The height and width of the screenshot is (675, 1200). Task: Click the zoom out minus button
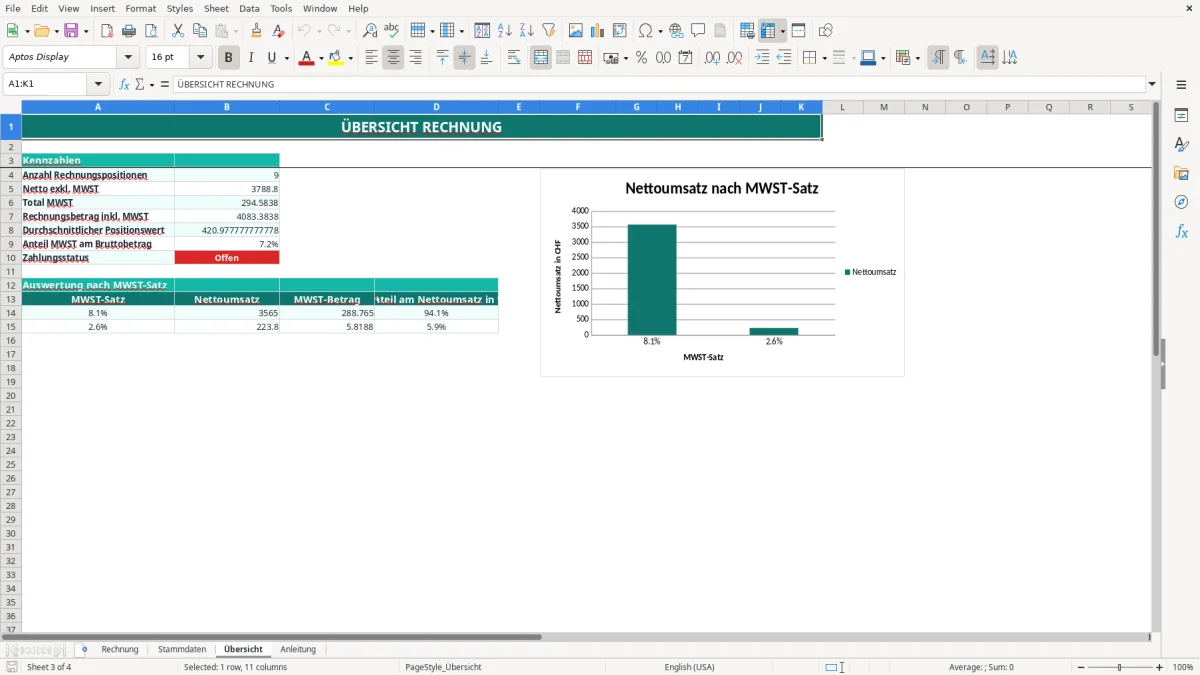(x=1081, y=667)
